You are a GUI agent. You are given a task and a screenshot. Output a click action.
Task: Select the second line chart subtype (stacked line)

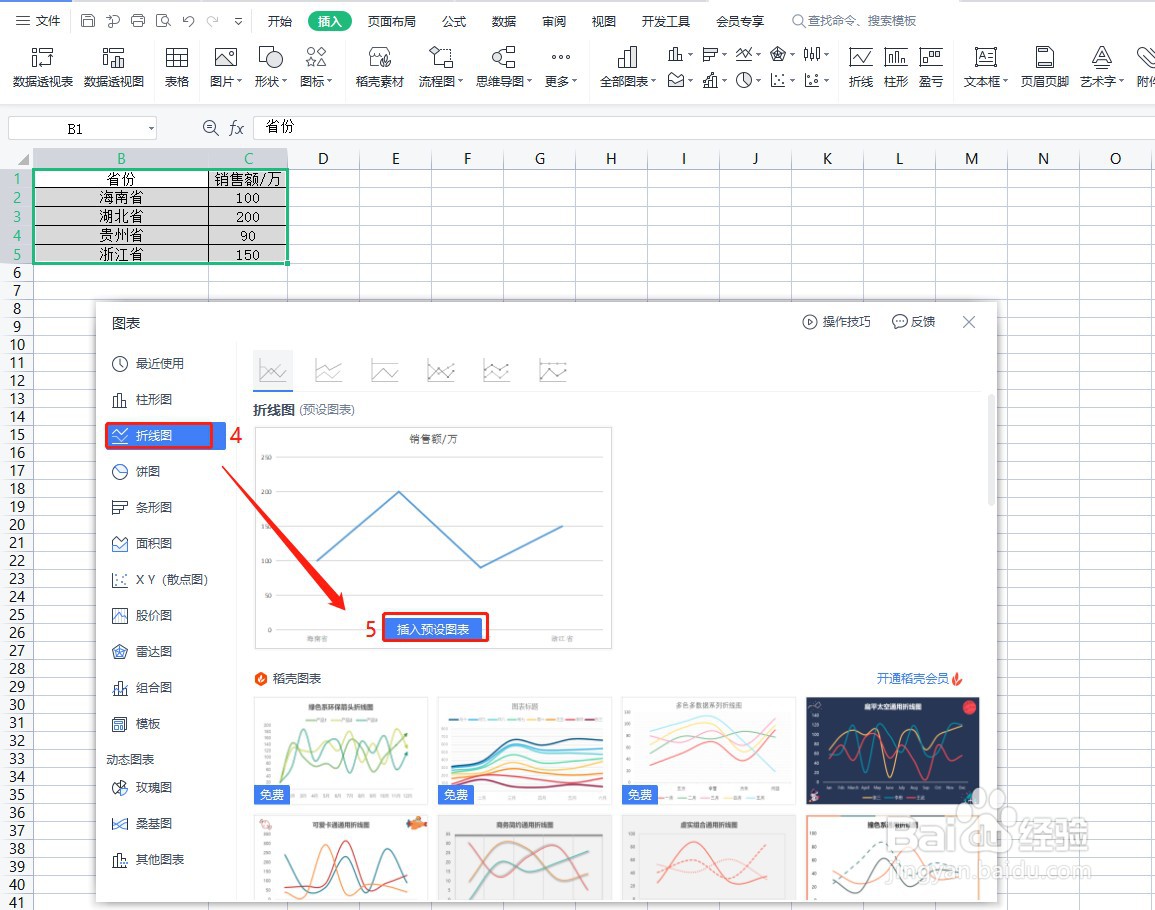pos(329,371)
